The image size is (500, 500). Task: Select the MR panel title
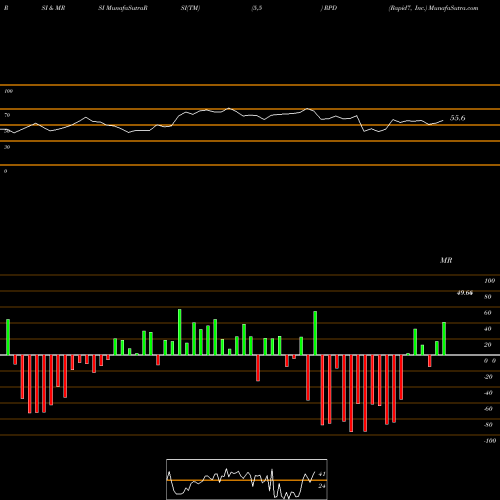pyautogui.click(x=446, y=260)
